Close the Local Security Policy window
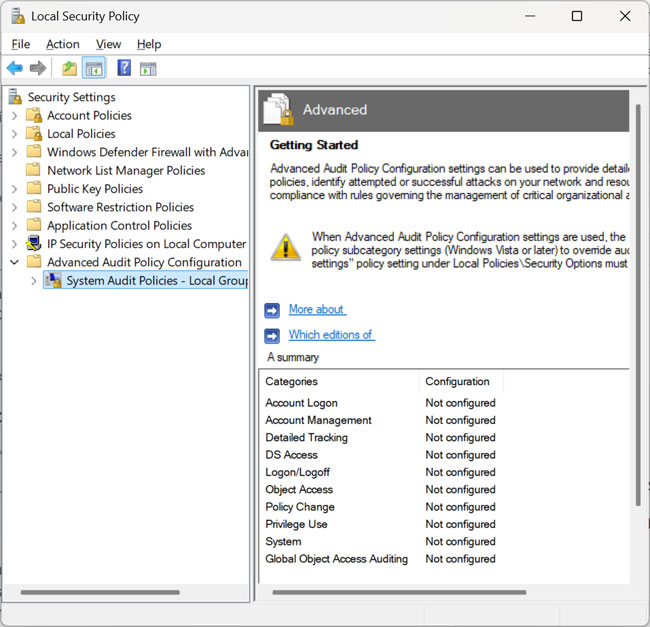The width and height of the screenshot is (650, 627). pyautogui.click(x=625, y=16)
